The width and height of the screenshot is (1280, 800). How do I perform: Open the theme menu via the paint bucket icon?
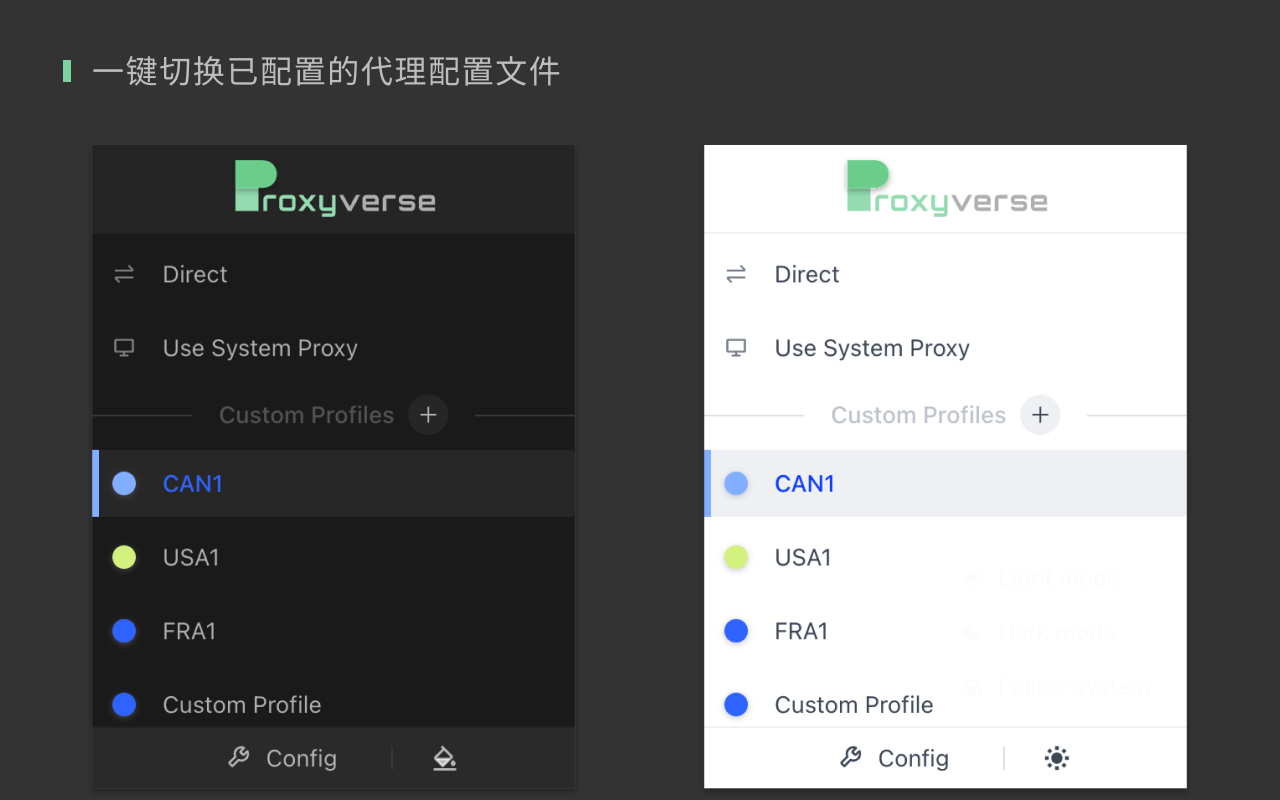click(444, 758)
